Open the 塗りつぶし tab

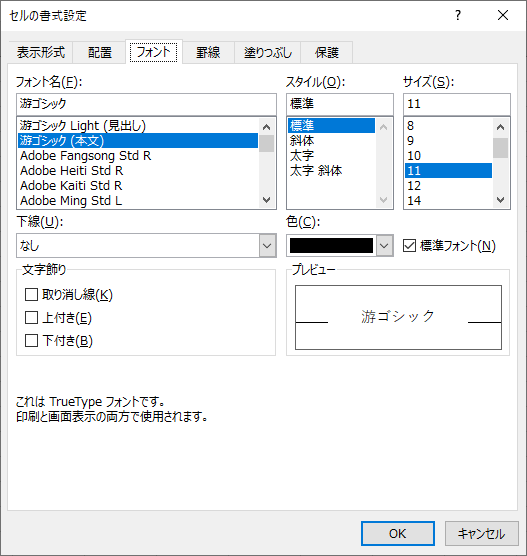tap(267, 52)
